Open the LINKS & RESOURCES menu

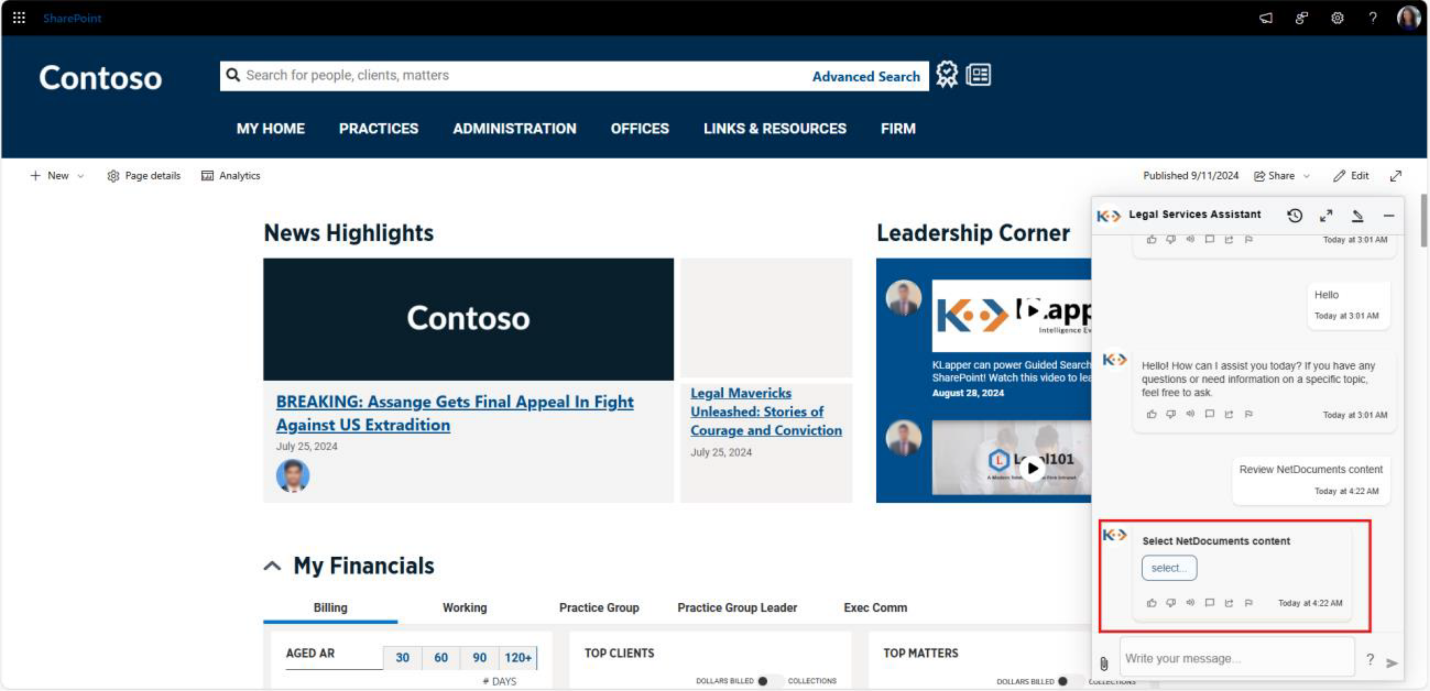(775, 128)
